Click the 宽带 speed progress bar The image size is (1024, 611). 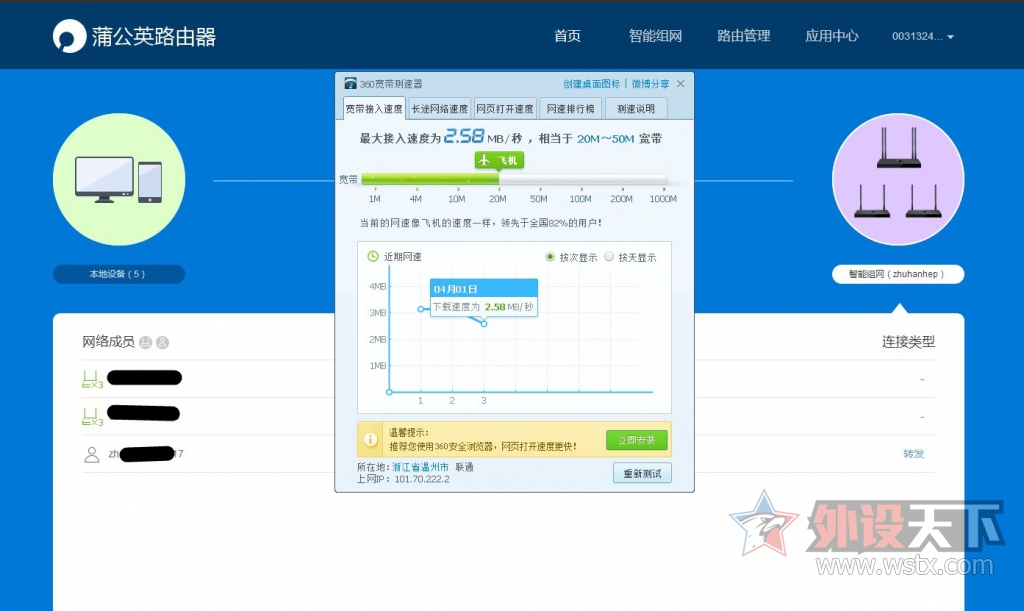pyautogui.click(x=514, y=179)
